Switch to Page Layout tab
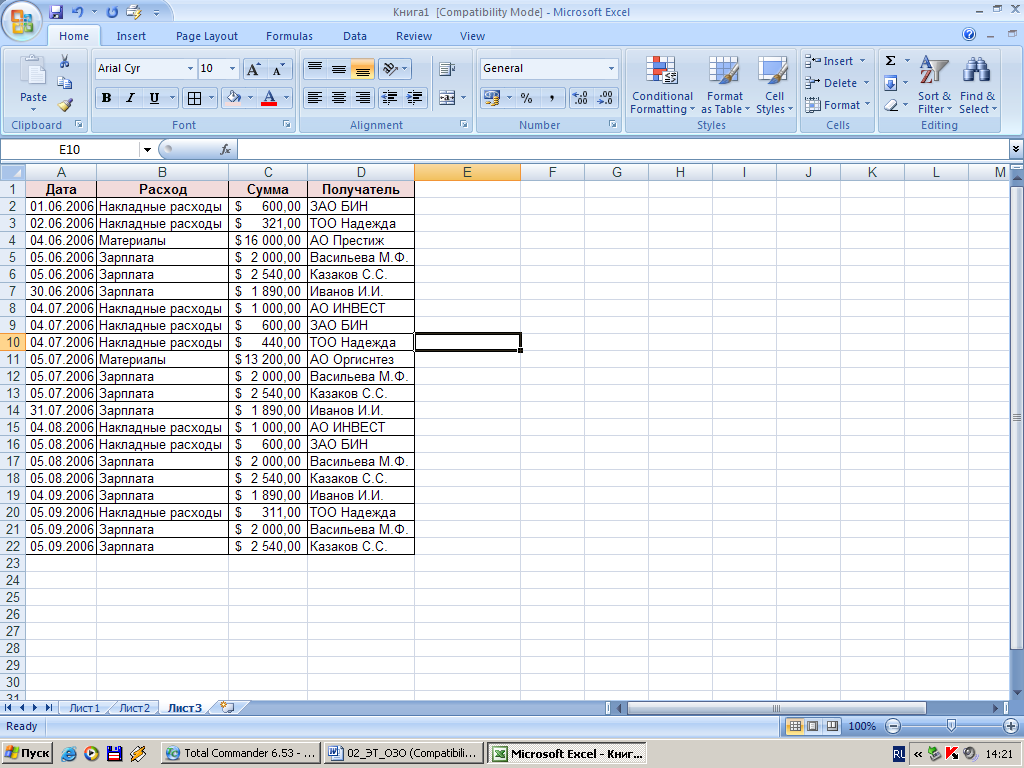 point(206,37)
